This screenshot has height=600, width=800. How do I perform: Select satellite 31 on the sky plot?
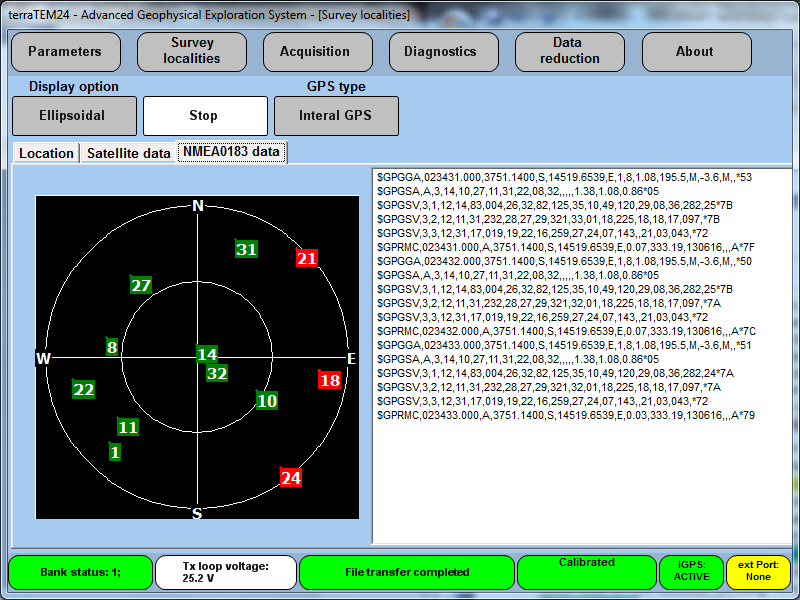click(x=246, y=249)
